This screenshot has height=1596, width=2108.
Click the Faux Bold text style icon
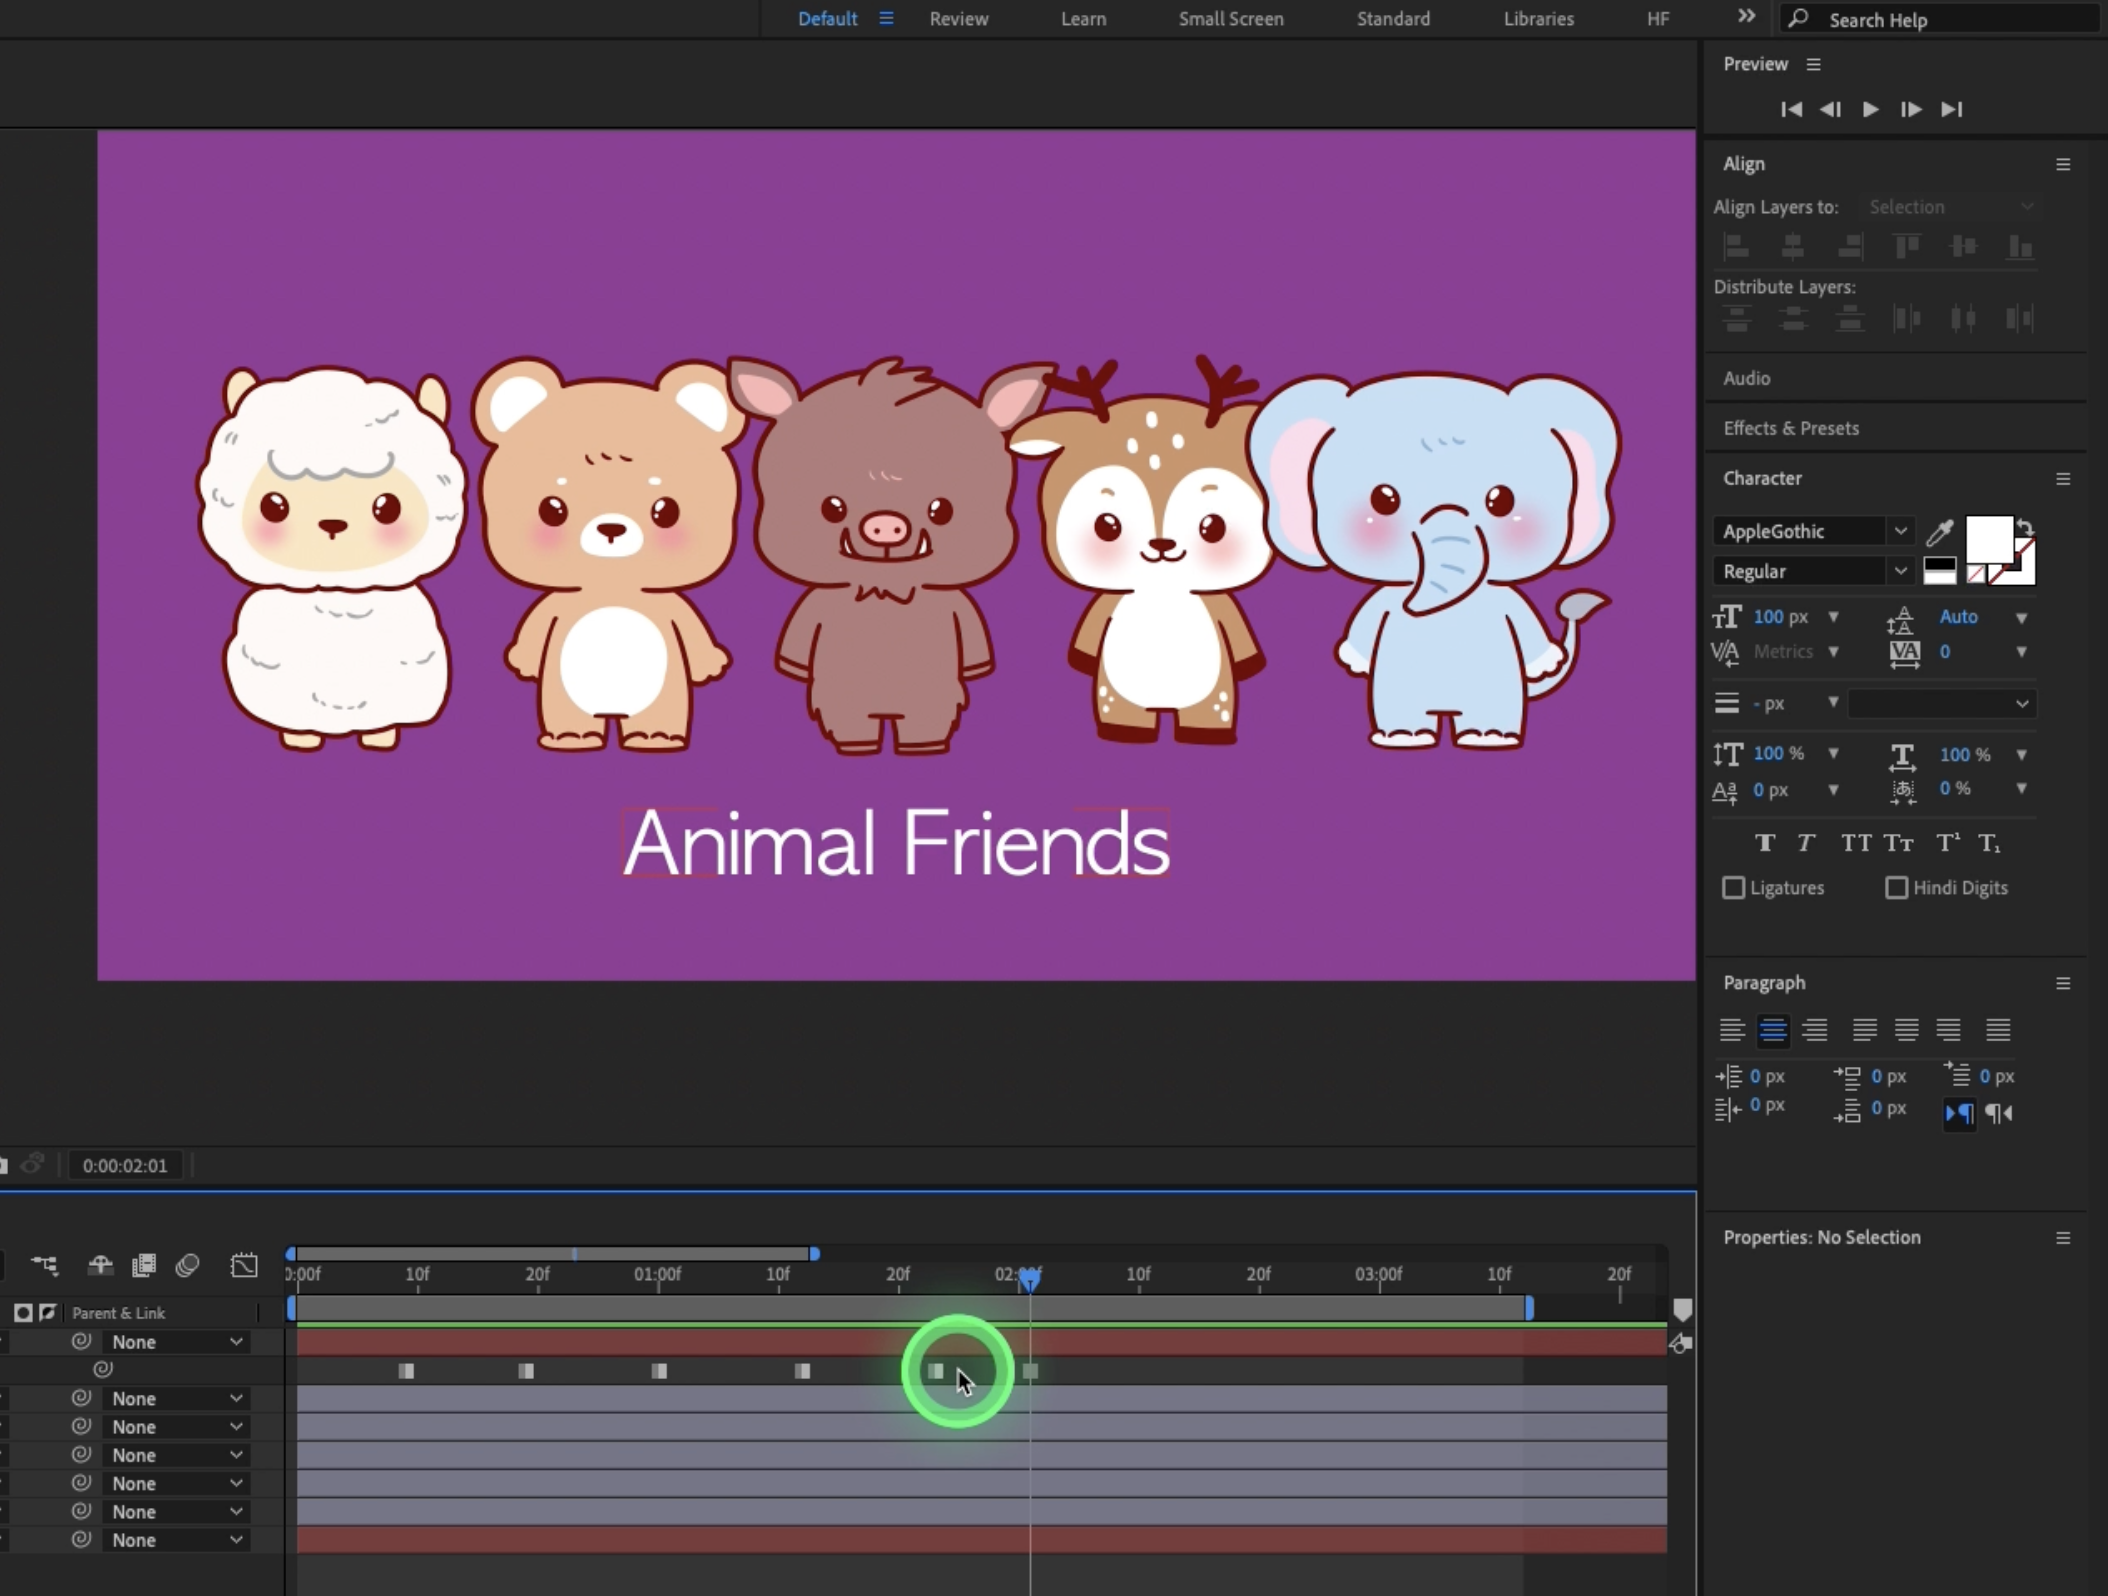pos(1765,843)
